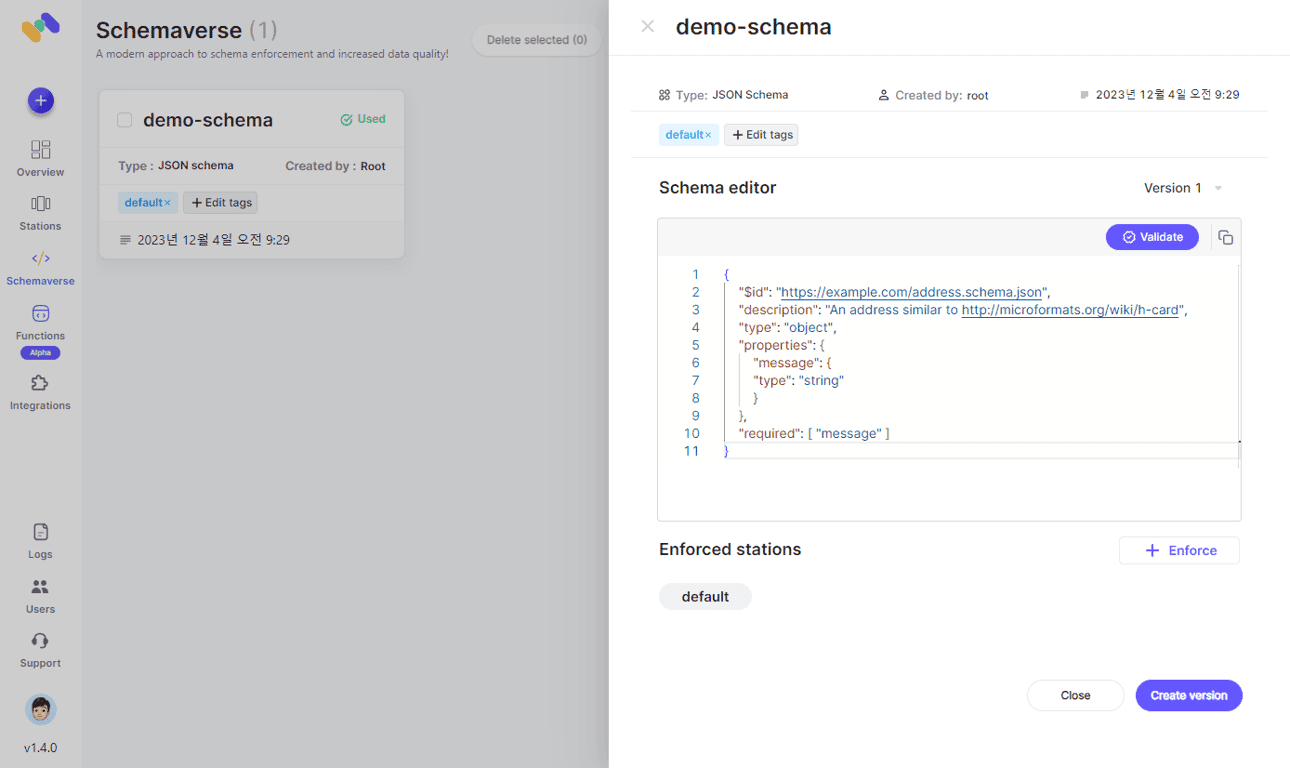Click "required": [ "message" ] line
The height and width of the screenshot is (768, 1290).
click(813, 433)
